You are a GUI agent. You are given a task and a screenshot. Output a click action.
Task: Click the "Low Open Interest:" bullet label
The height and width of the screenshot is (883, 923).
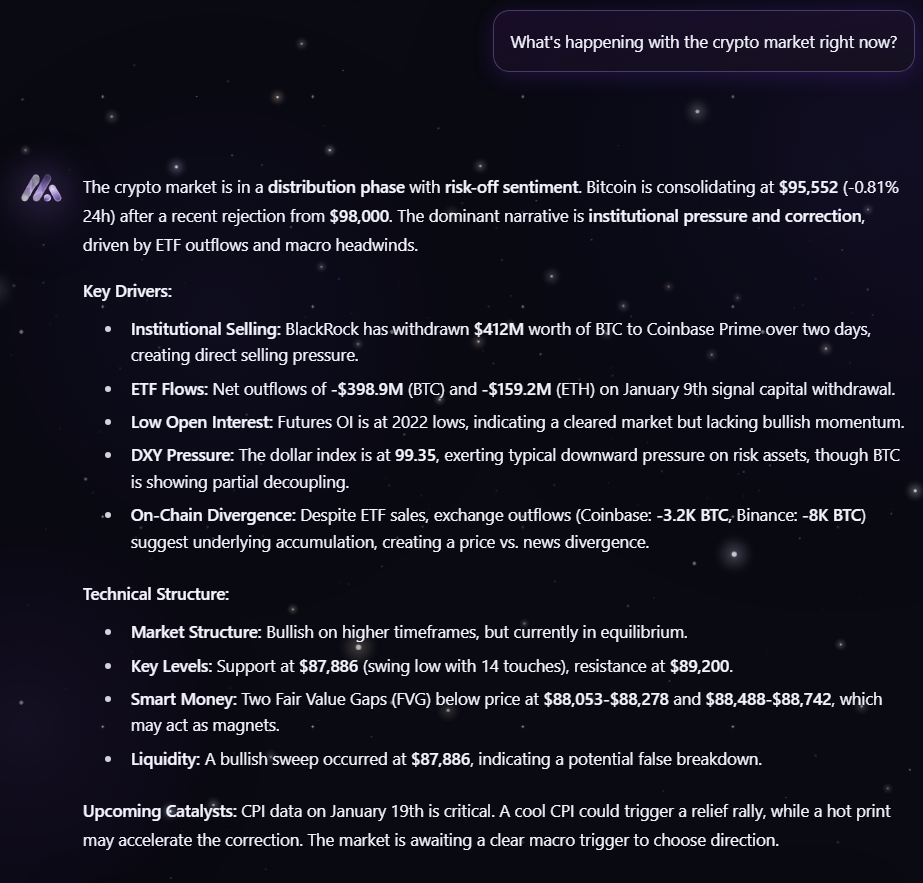199,422
